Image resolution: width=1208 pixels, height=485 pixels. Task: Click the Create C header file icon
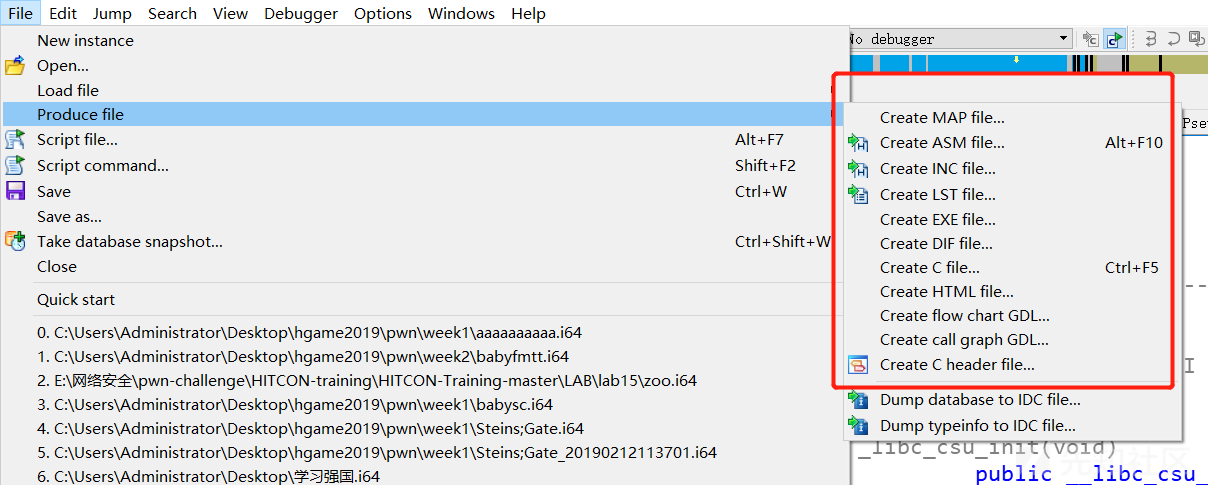[x=858, y=365]
